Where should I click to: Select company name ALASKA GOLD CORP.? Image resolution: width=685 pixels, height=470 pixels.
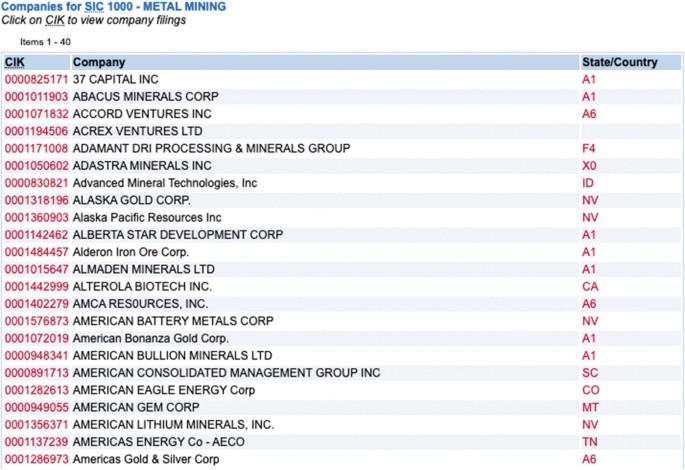pyautogui.click(x=131, y=200)
